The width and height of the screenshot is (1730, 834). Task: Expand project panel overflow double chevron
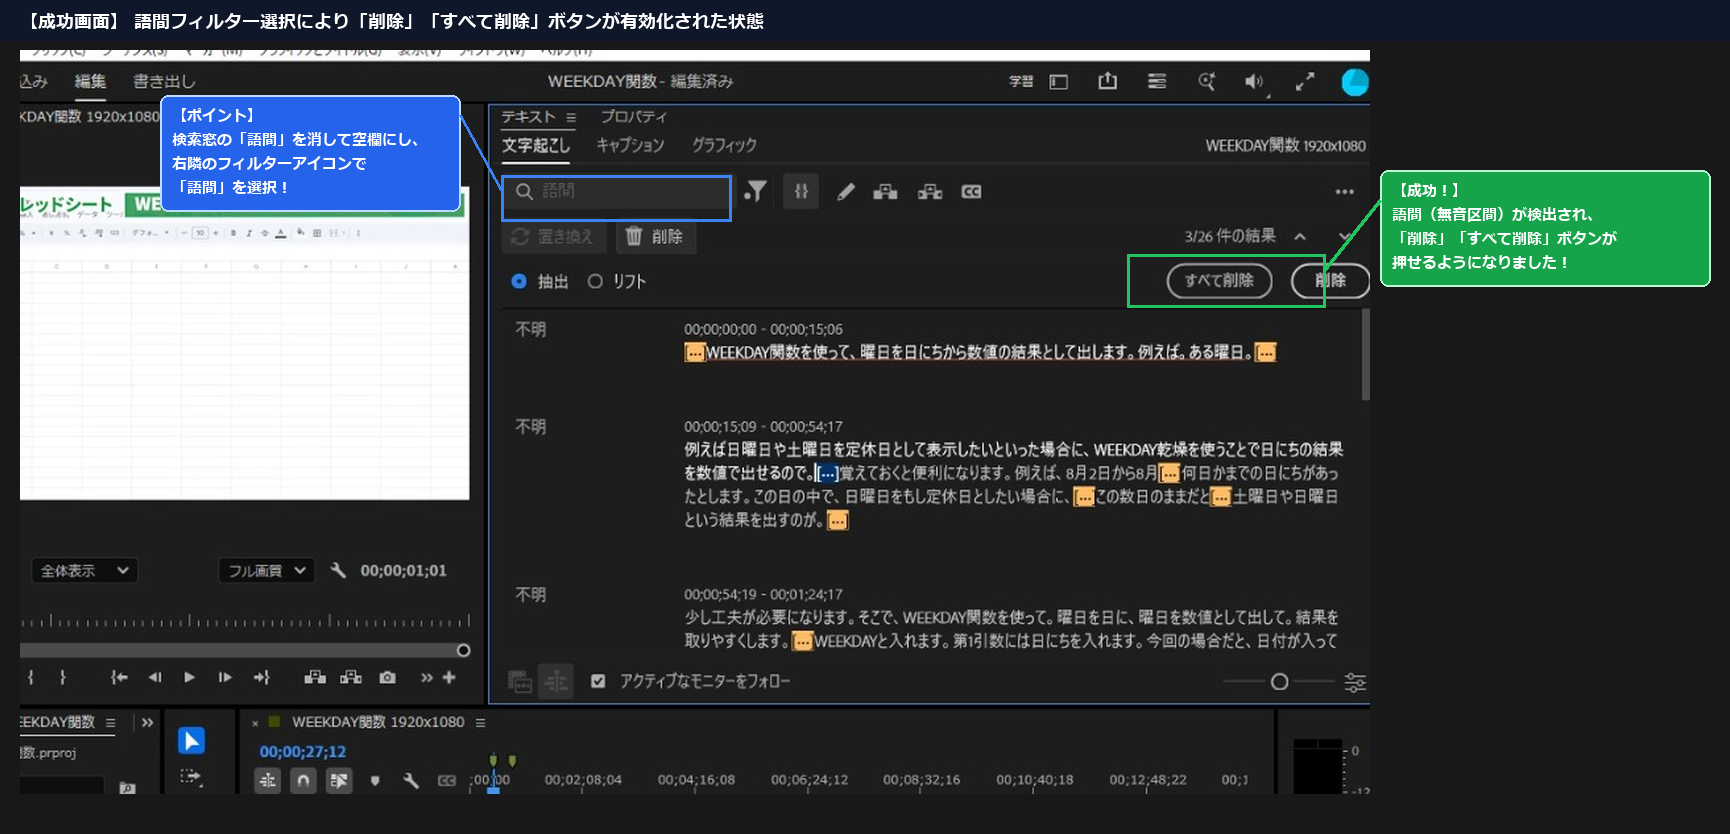pos(148,722)
